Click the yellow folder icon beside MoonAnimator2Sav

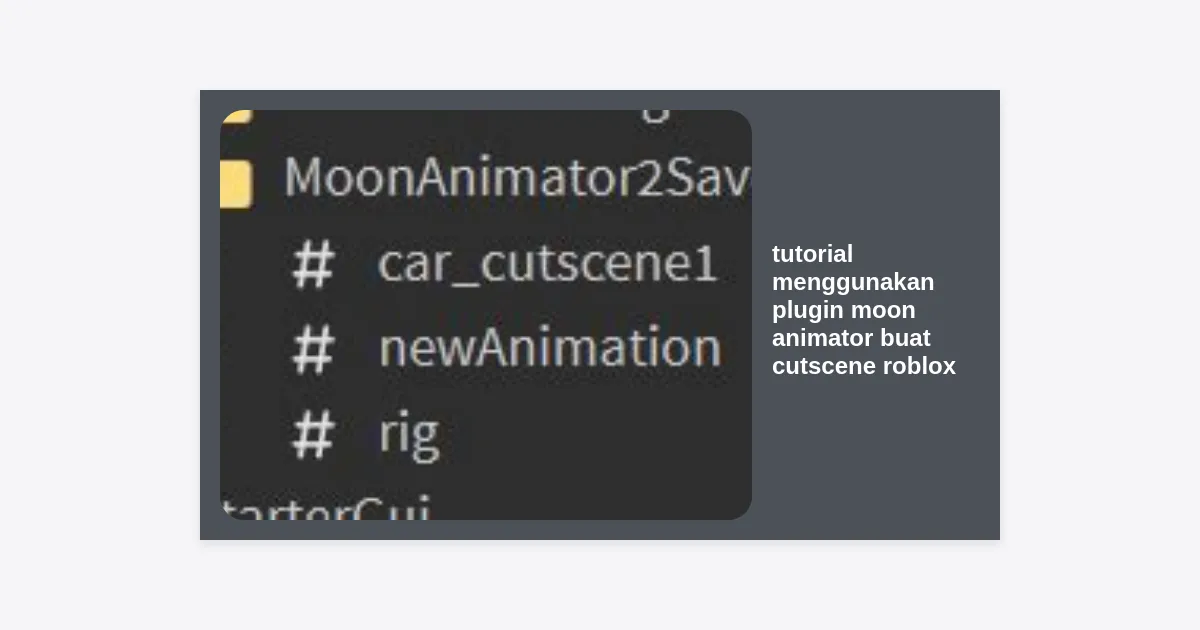236,182
